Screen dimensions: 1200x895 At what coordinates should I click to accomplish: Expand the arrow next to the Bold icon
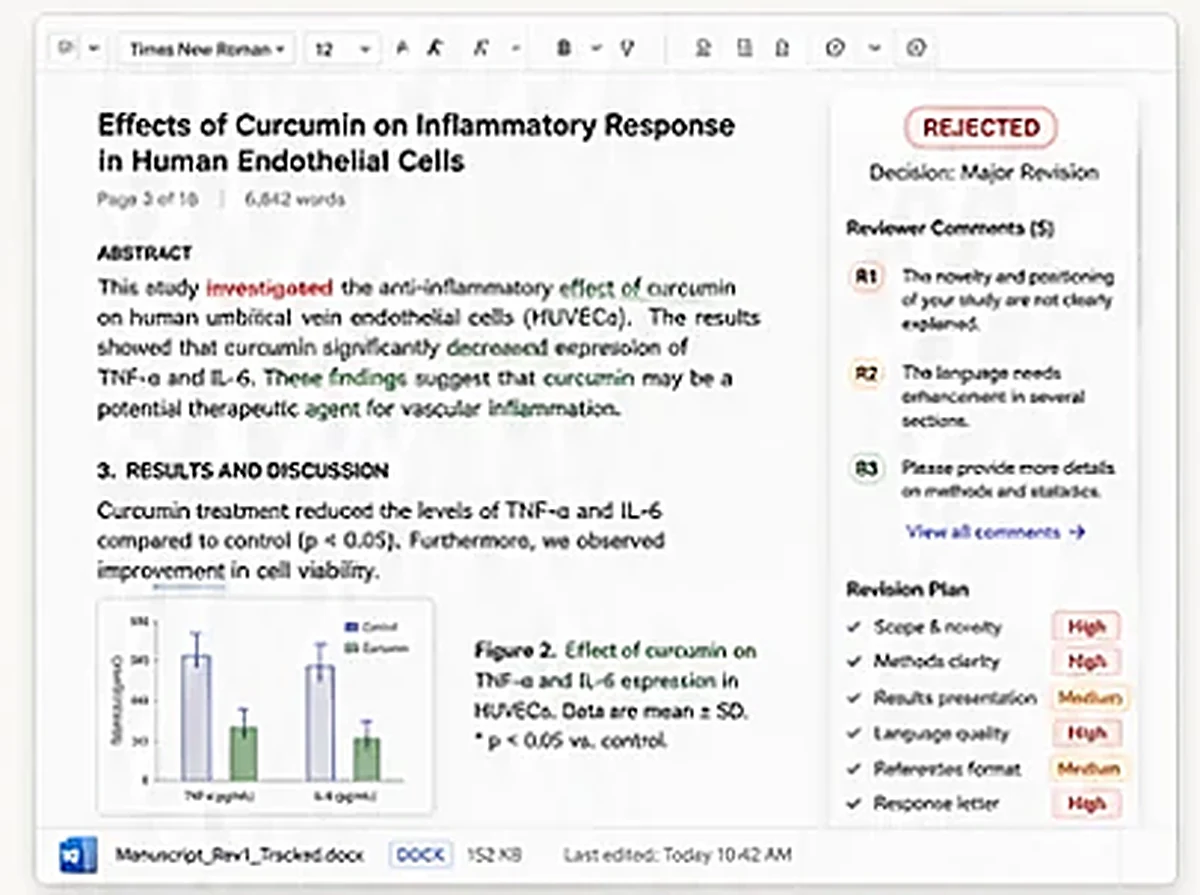pos(597,48)
